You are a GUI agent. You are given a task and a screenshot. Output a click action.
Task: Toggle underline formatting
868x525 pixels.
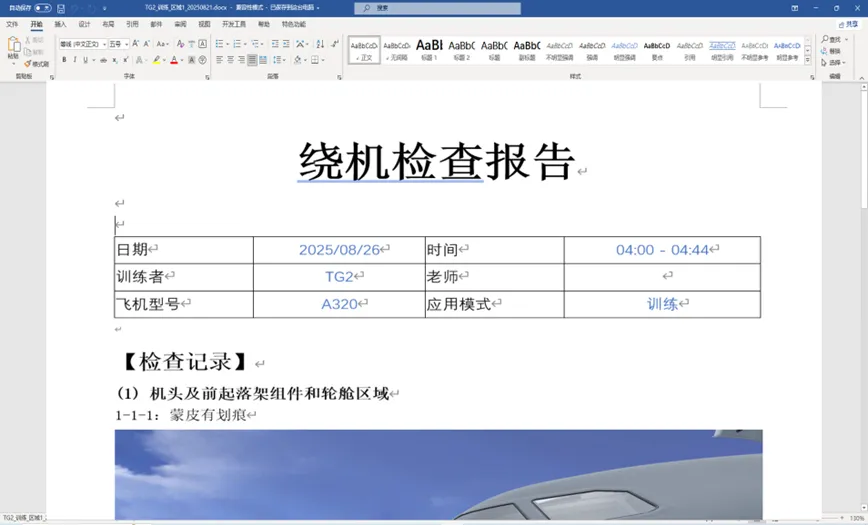(x=87, y=60)
